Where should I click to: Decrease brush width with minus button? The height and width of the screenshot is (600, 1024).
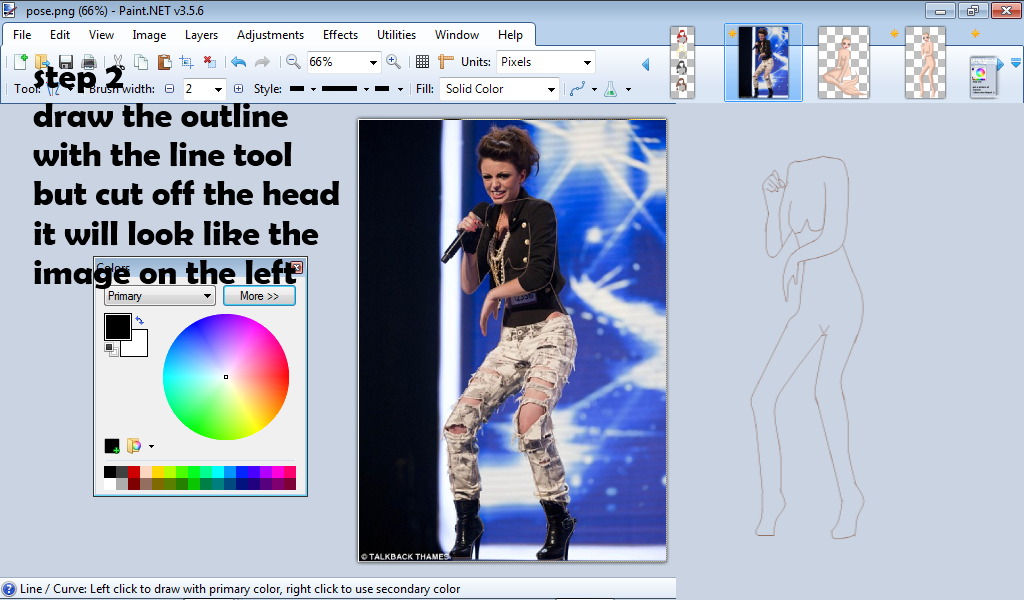[170, 89]
